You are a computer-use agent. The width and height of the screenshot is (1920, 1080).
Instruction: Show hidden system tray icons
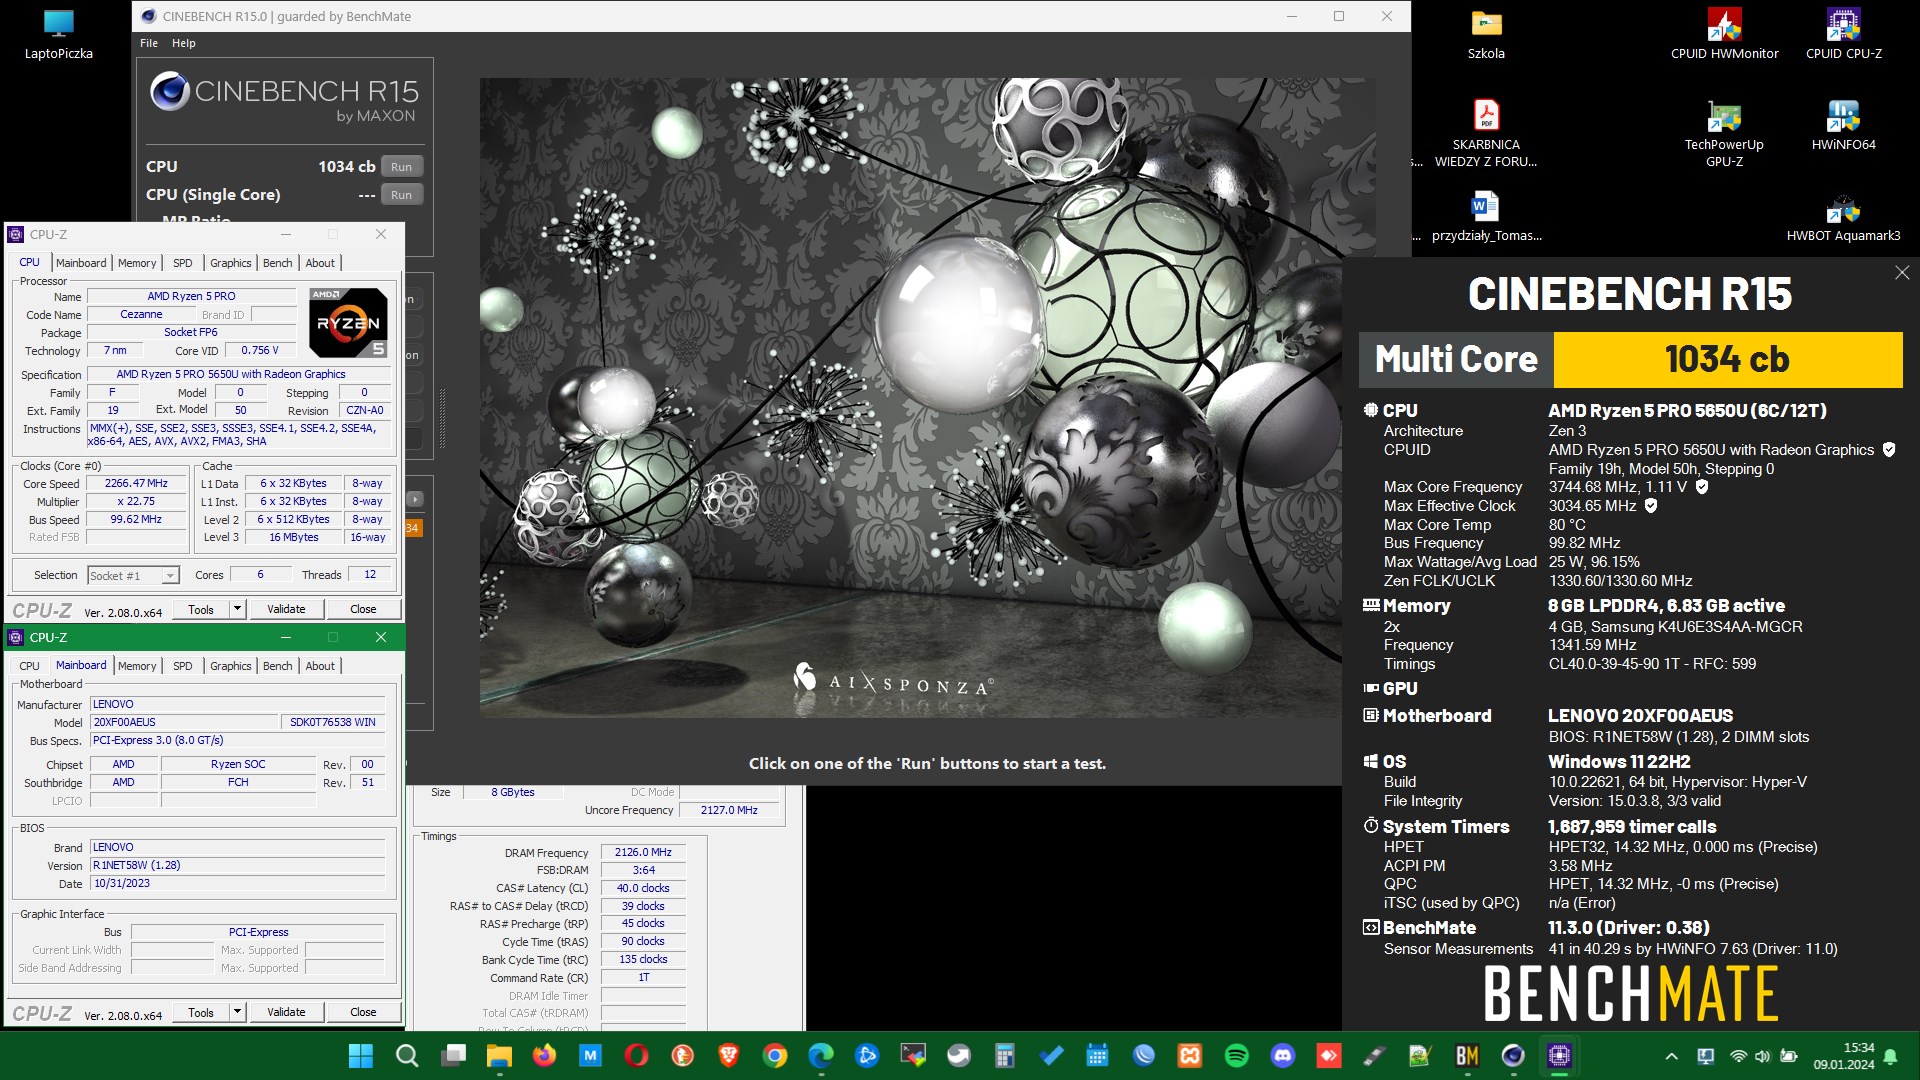click(1671, 1056)
